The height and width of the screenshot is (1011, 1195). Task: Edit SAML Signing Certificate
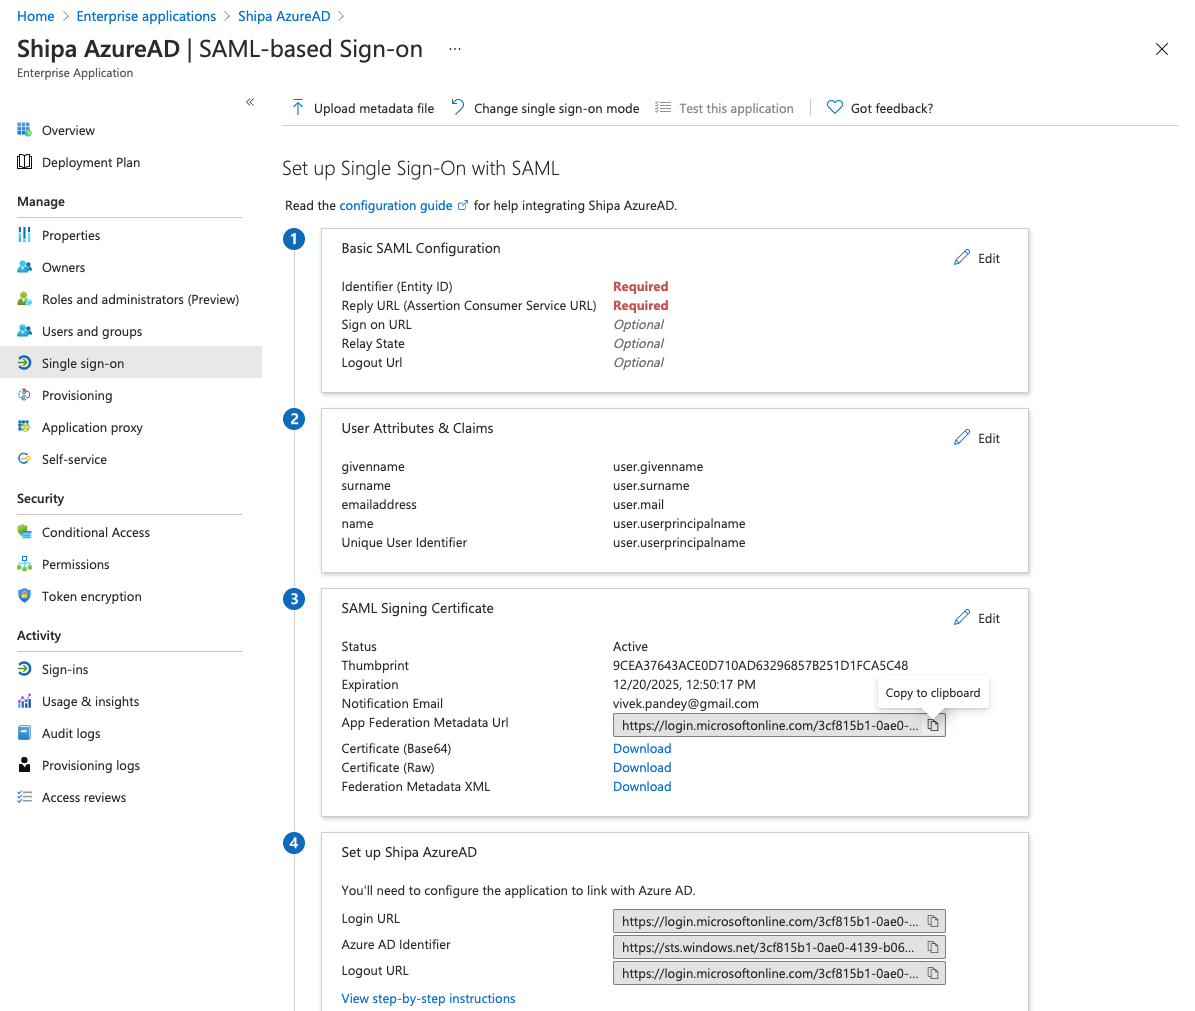point(977,618)
